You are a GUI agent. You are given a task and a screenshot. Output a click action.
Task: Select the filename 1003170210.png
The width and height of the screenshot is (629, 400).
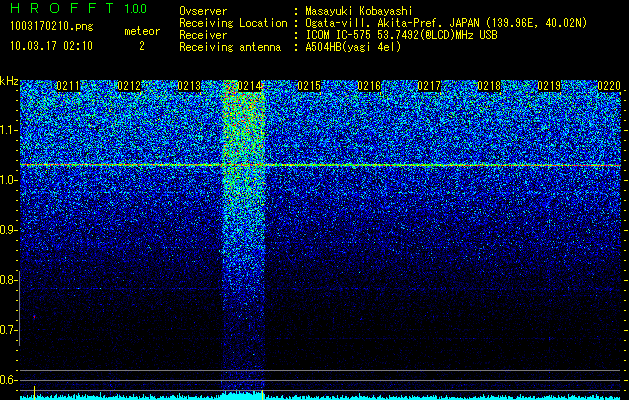(52, 26)
